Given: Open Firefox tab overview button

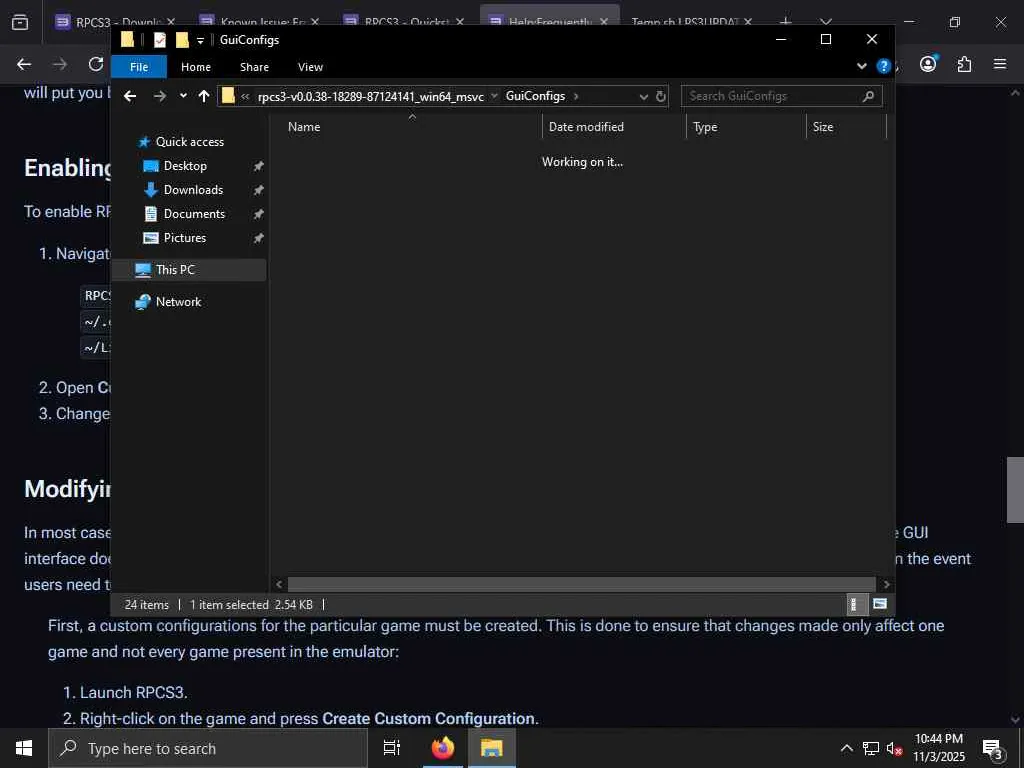Looking at the screenshot, I should coord(20,22).
